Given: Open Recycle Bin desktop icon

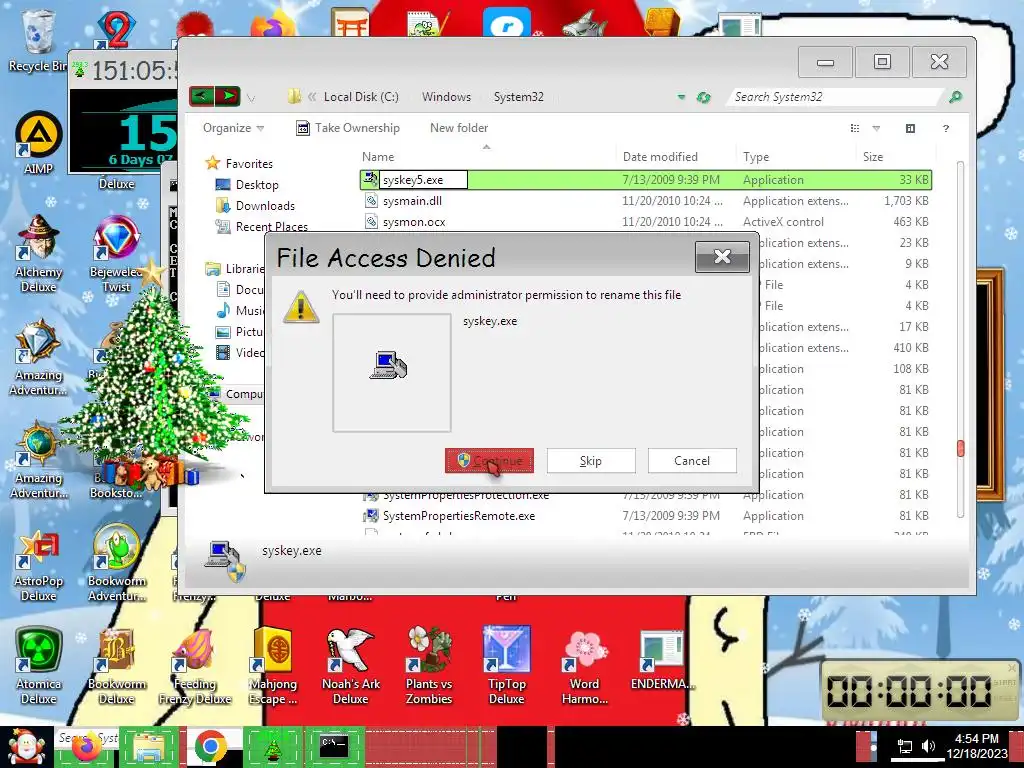Looking at the screenshot, I should click(x=38, y=40).
